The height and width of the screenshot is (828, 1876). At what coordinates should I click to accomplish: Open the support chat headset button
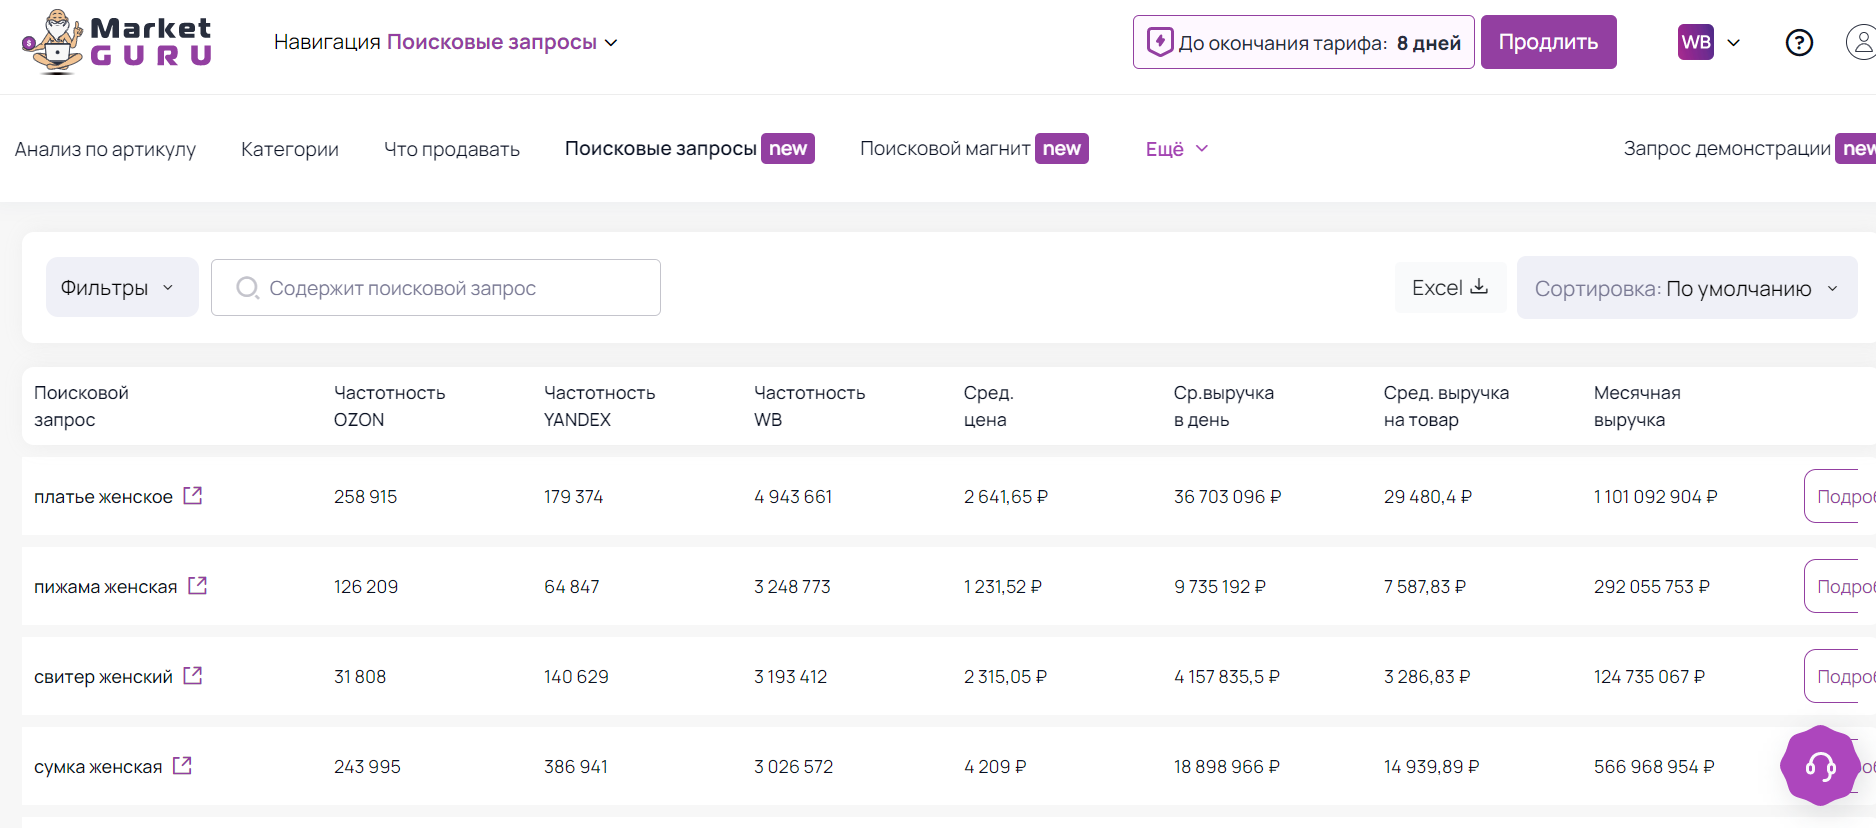[x=1819, y=766]
